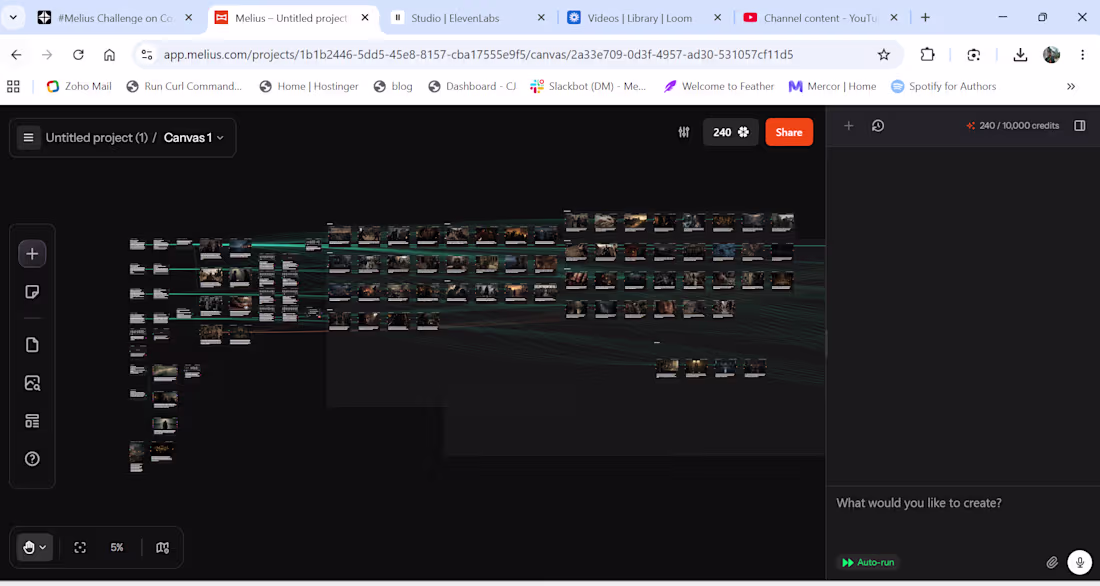Collapse the side panel icon

[1080, 126]
